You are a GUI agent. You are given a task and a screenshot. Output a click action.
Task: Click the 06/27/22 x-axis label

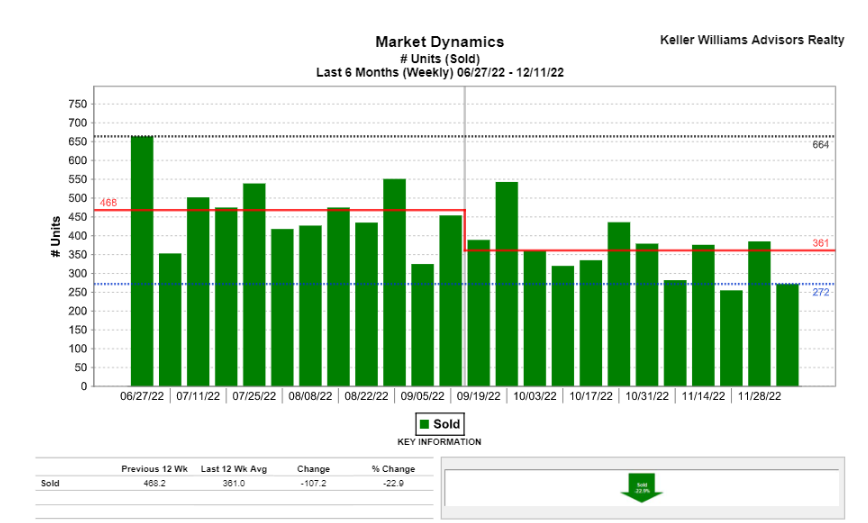tap(142, 396)
